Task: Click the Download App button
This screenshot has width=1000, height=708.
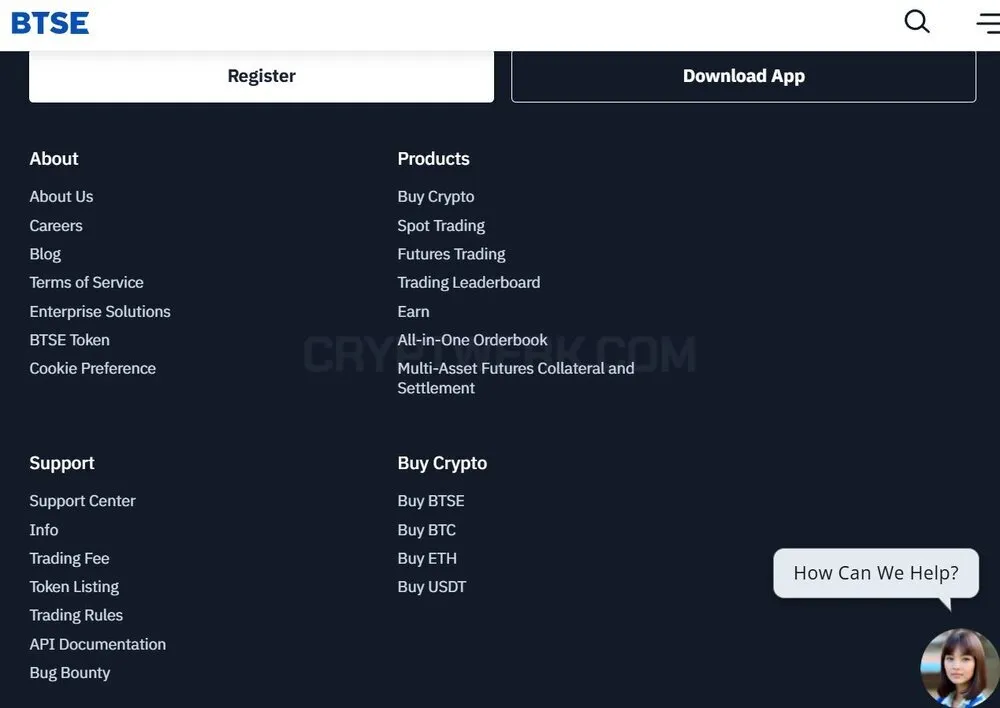Action: pos(744,76)
